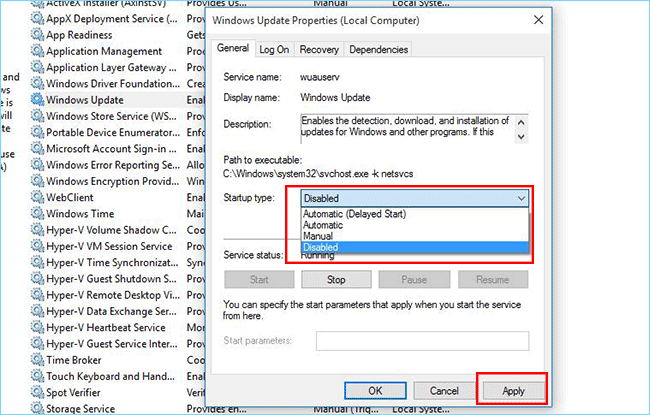Click the gear icon beside Windows Driver Foundation
Image resolution: width=650 pixels, height=415 pixels.
(x=37, y=83)
